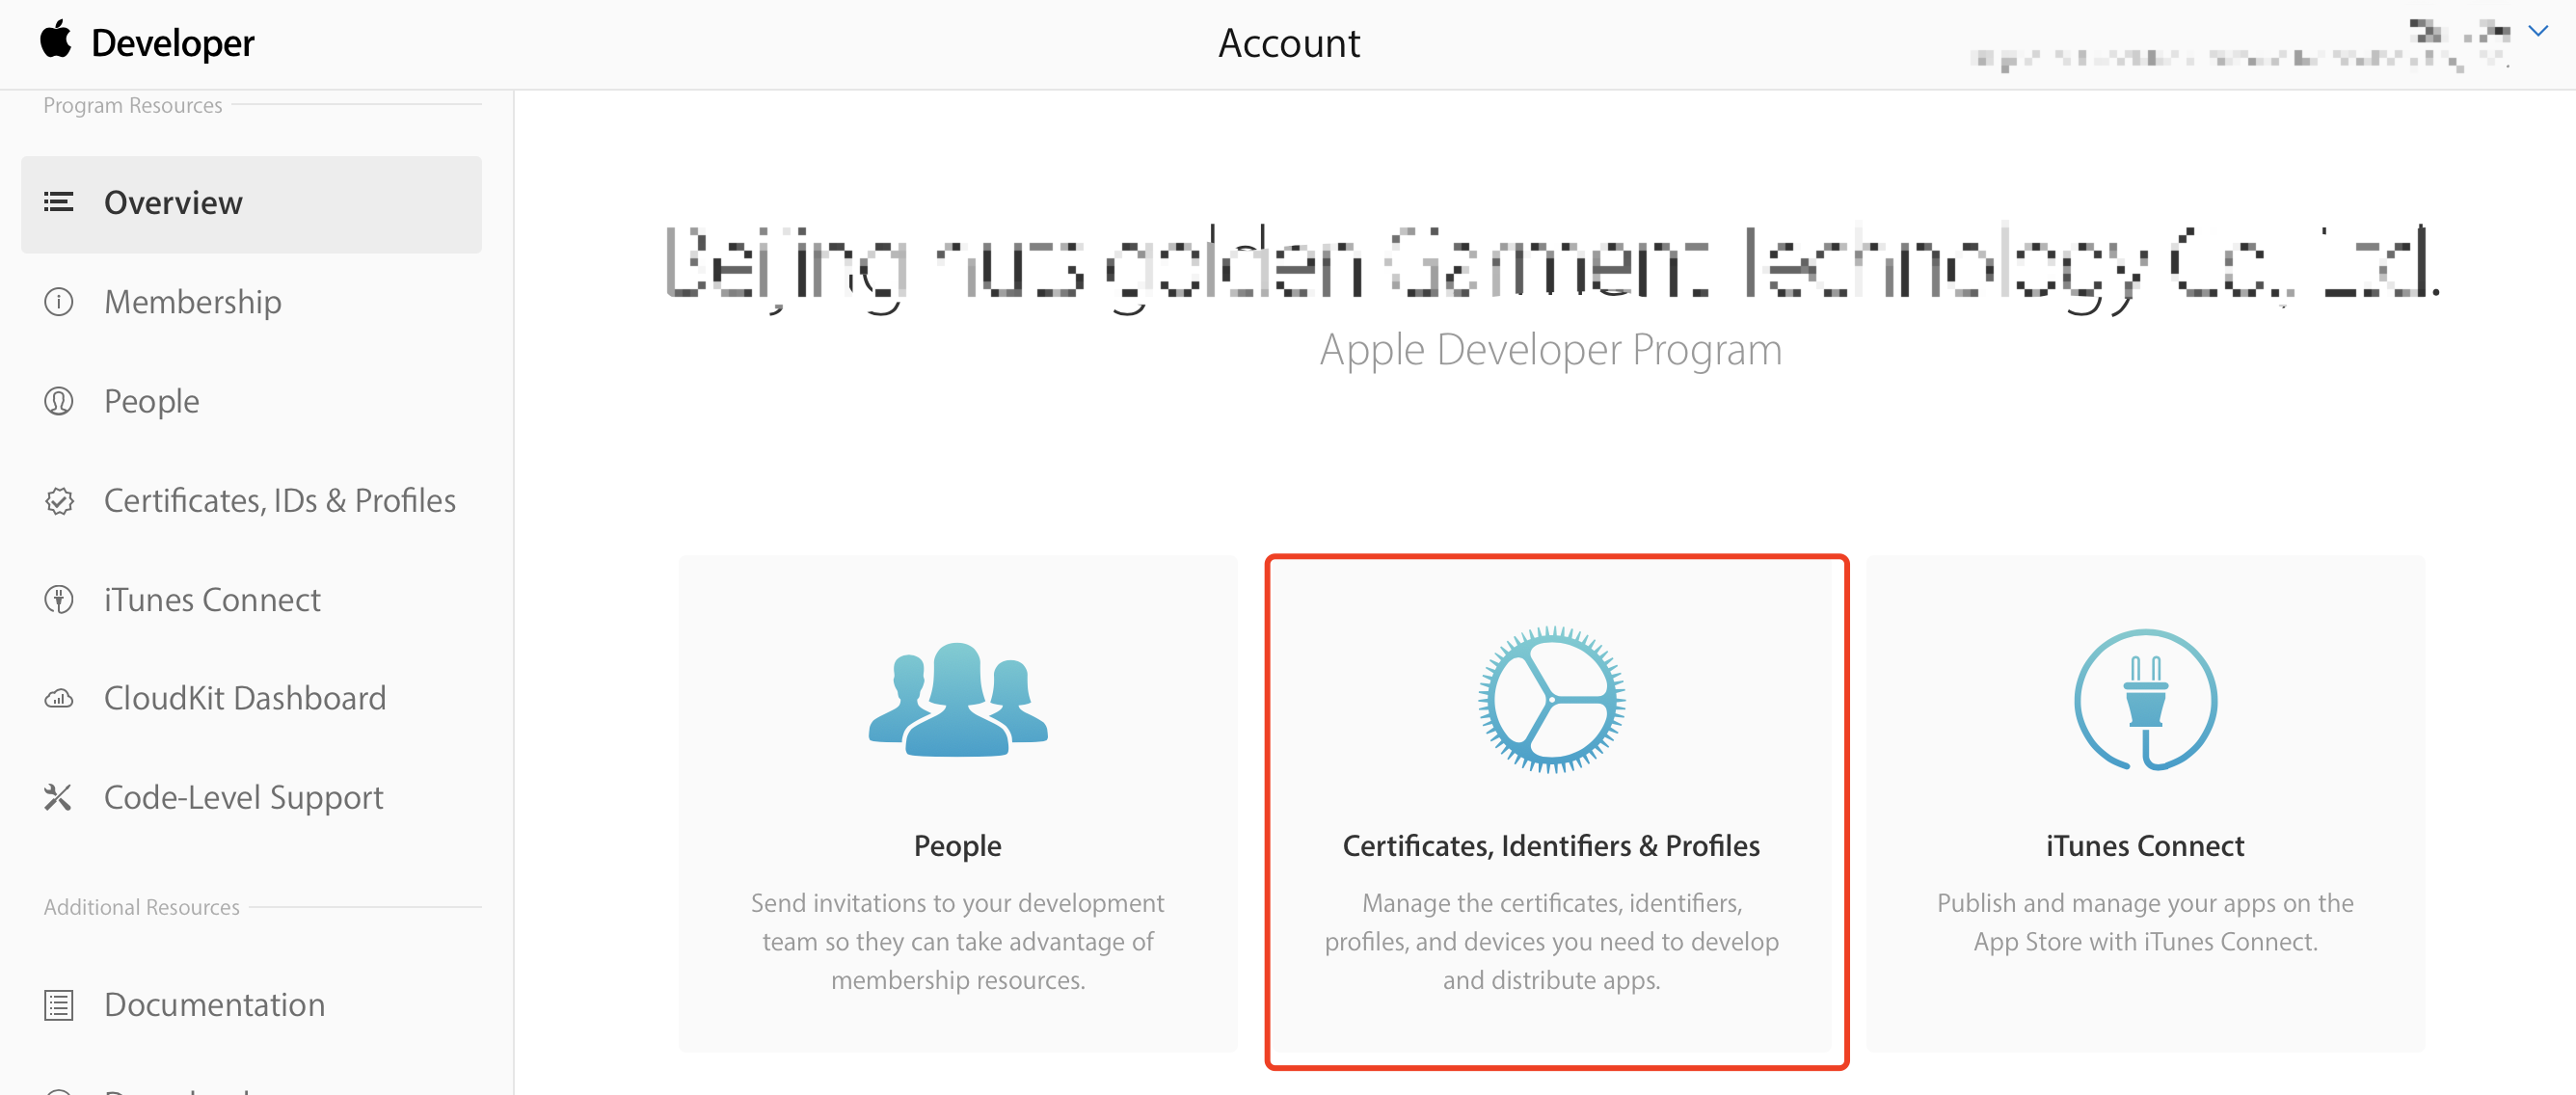Expand the account dropdown chevron
Image resolution: width=2576 pixels, height=1095 pixels.
2537,31
